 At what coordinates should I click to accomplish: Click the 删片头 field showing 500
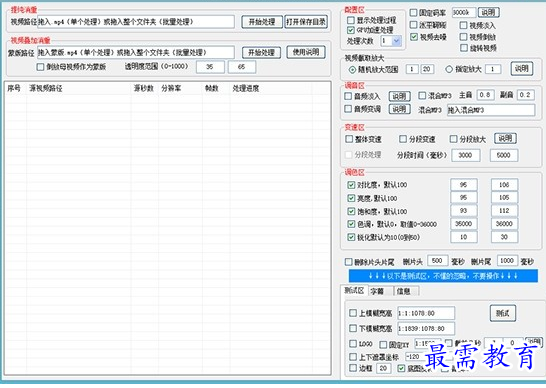click(x=437, y=261)
